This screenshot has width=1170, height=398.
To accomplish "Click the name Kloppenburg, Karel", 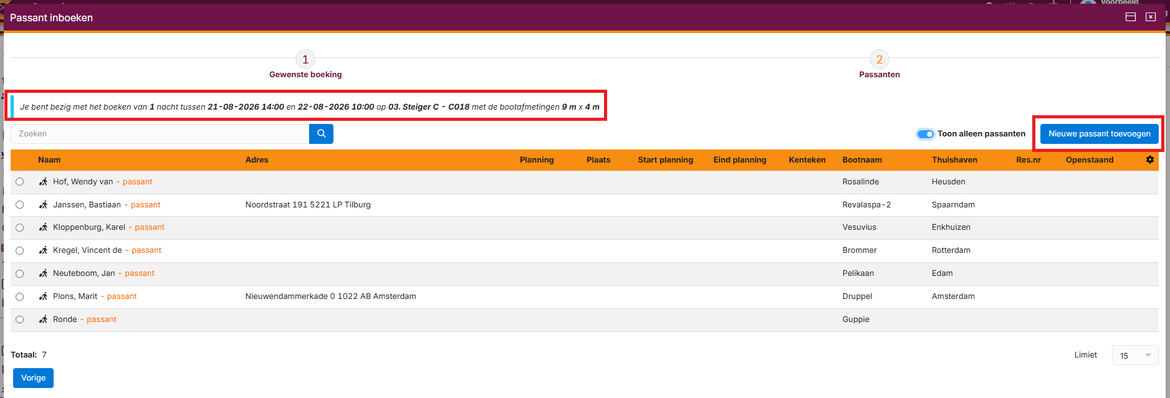I will 89,227.
